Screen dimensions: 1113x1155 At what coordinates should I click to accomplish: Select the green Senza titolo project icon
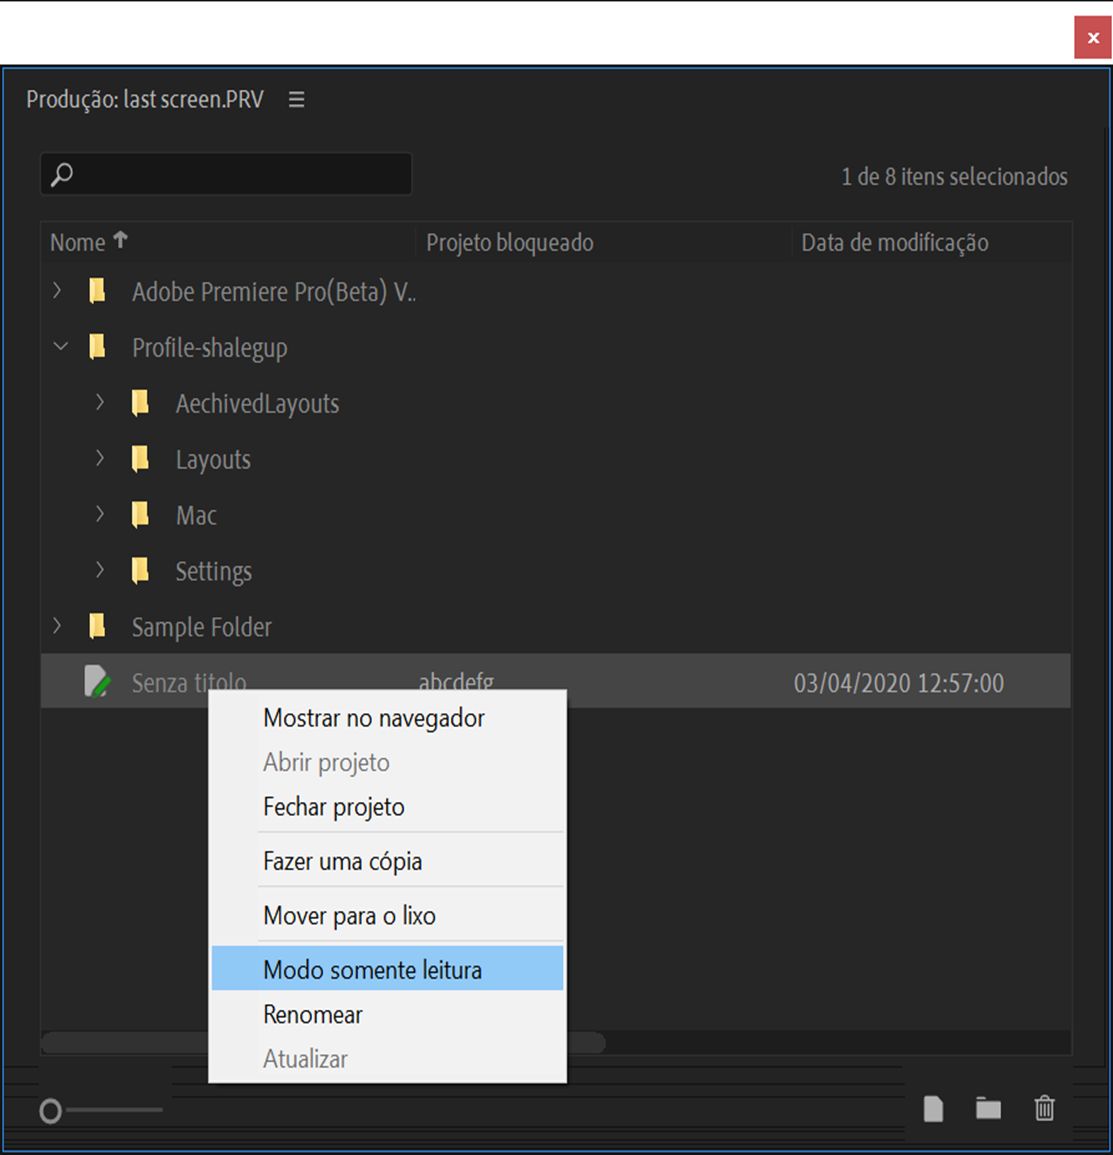[96, 681]
